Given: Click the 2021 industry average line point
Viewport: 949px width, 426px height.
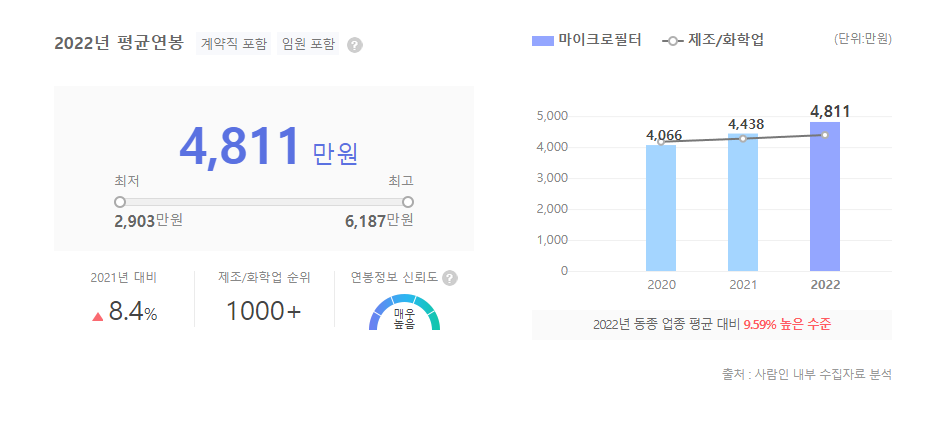Looking at the screenshot, I should coord(743,139).
